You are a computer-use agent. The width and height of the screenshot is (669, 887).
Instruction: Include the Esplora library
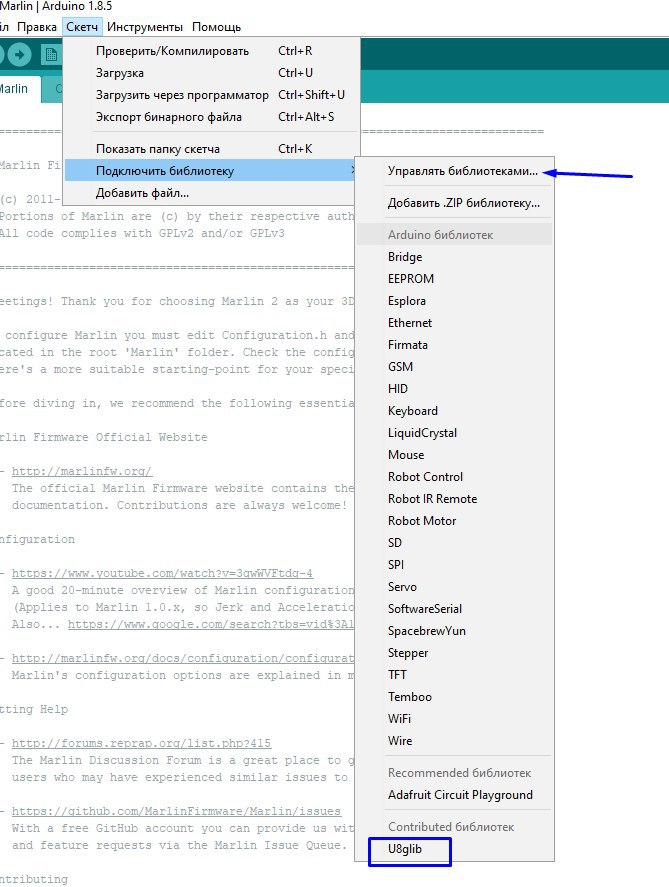point(455,301)
